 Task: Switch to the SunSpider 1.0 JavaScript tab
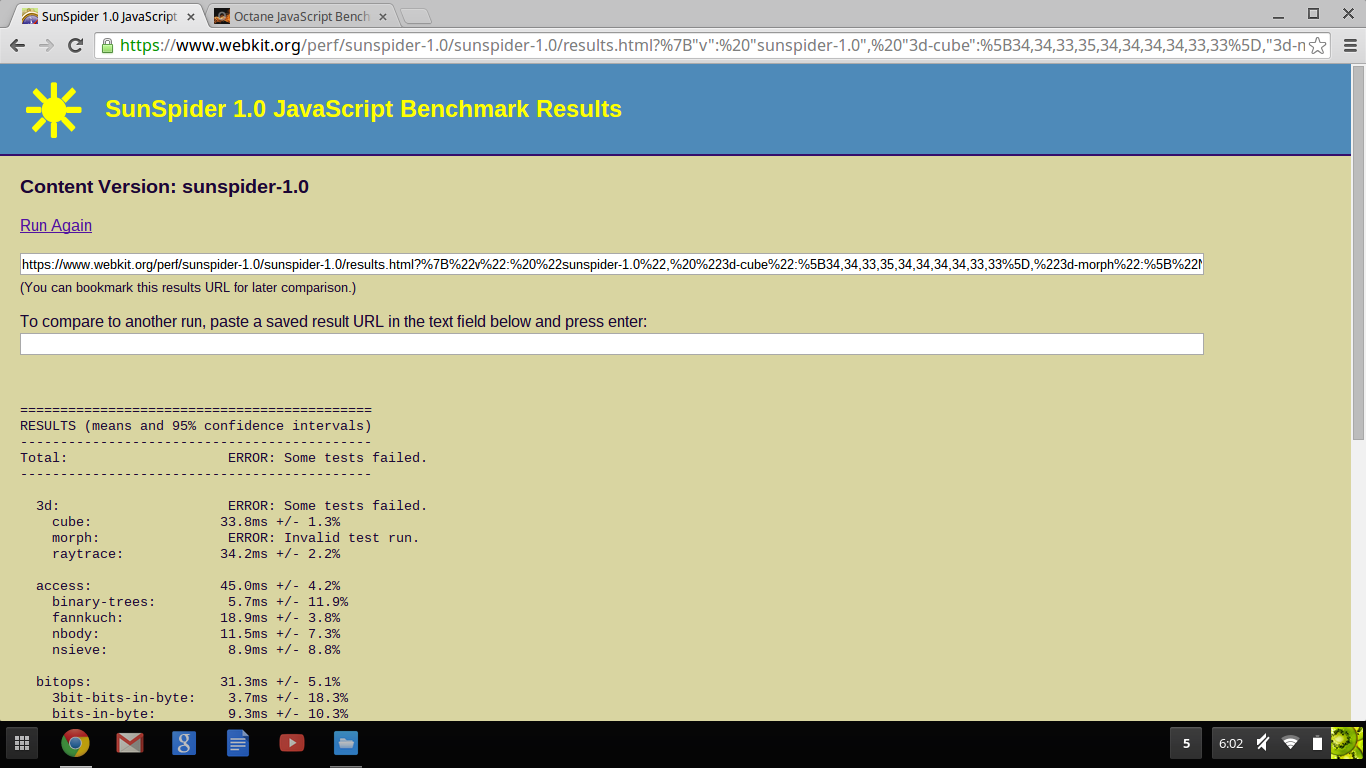(108, 16)
